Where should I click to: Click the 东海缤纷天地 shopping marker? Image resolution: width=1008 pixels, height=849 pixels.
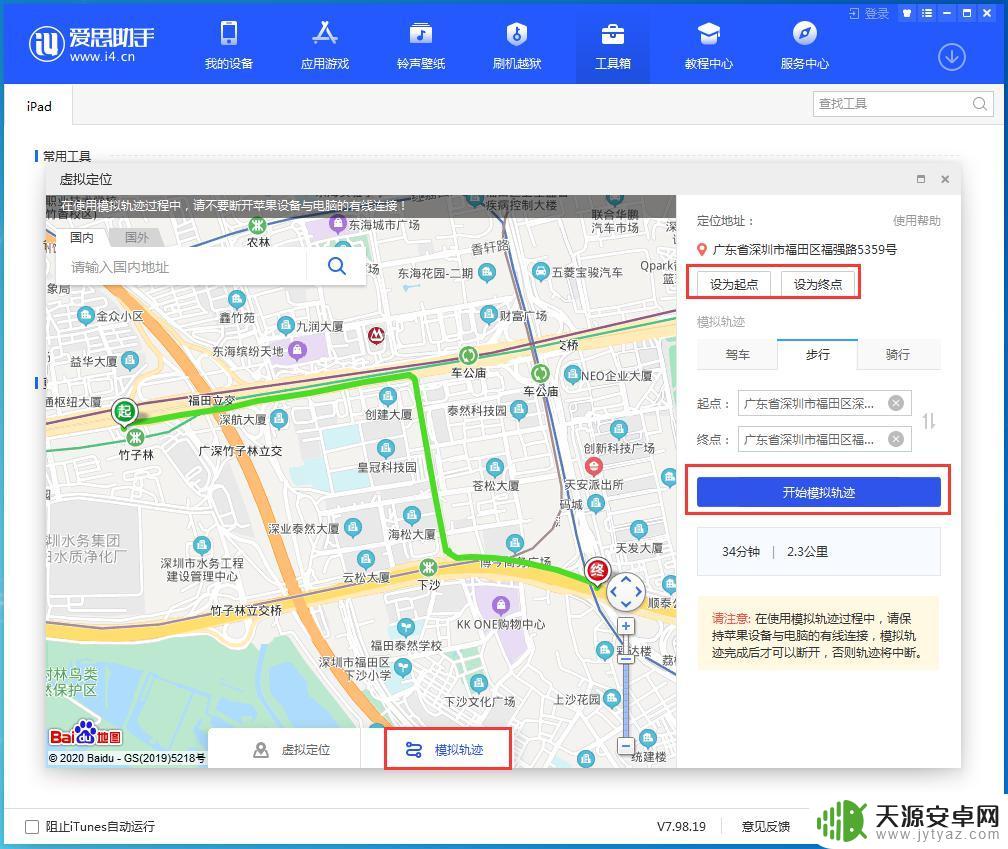coord(297,350)
